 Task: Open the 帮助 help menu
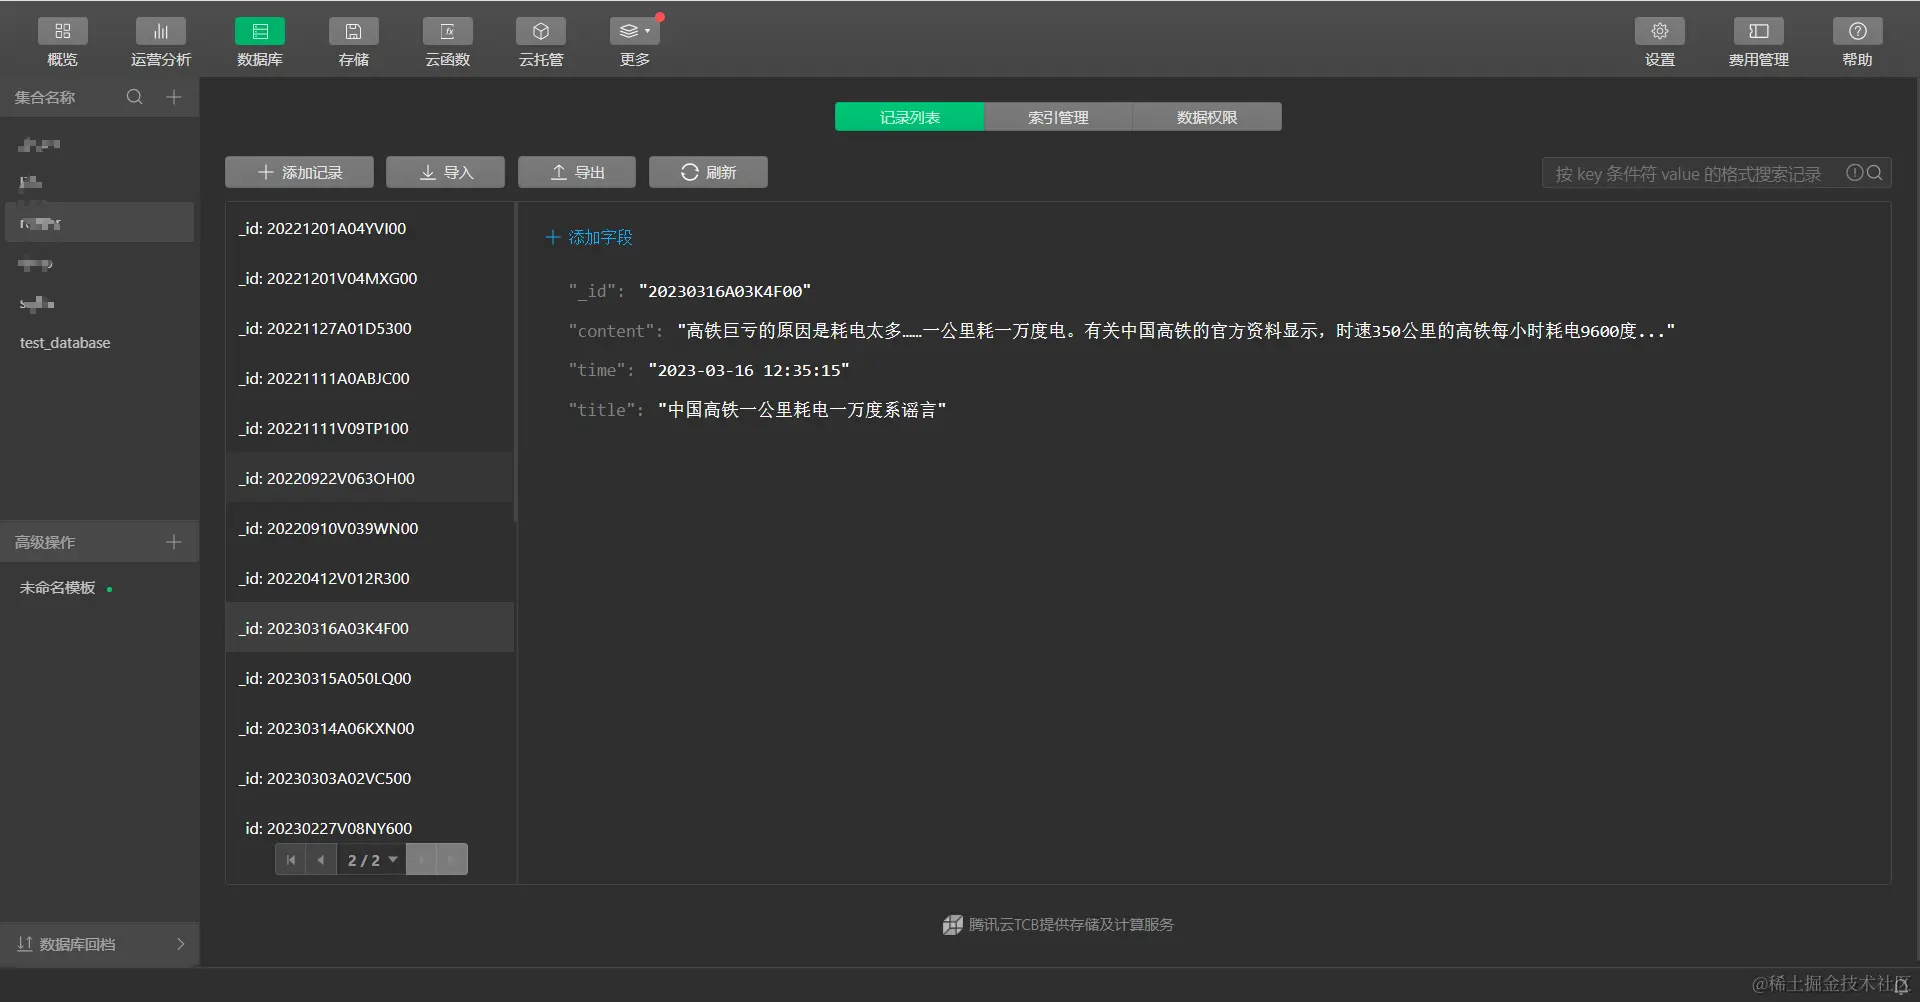click(1858, 42)
